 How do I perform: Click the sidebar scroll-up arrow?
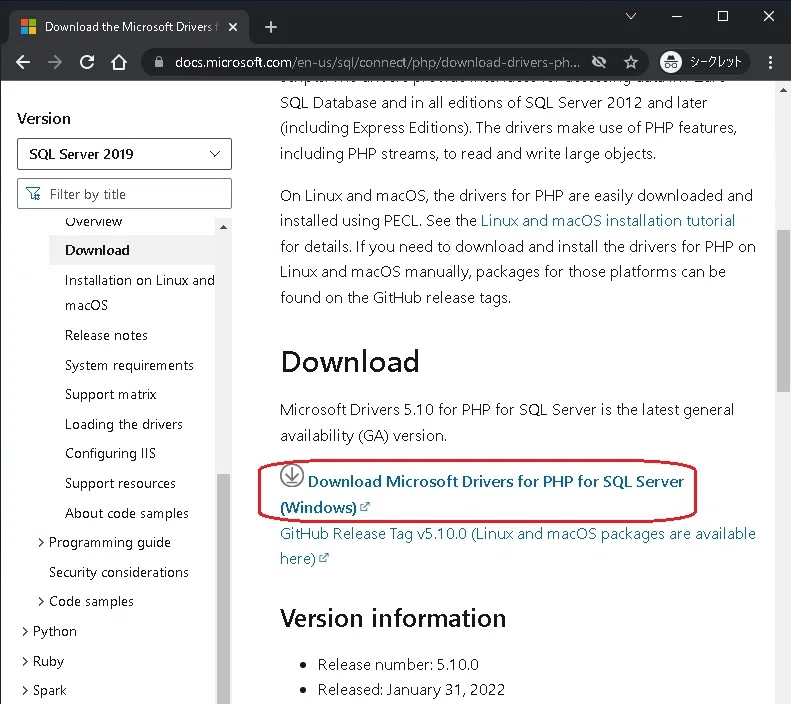[223, 227]
